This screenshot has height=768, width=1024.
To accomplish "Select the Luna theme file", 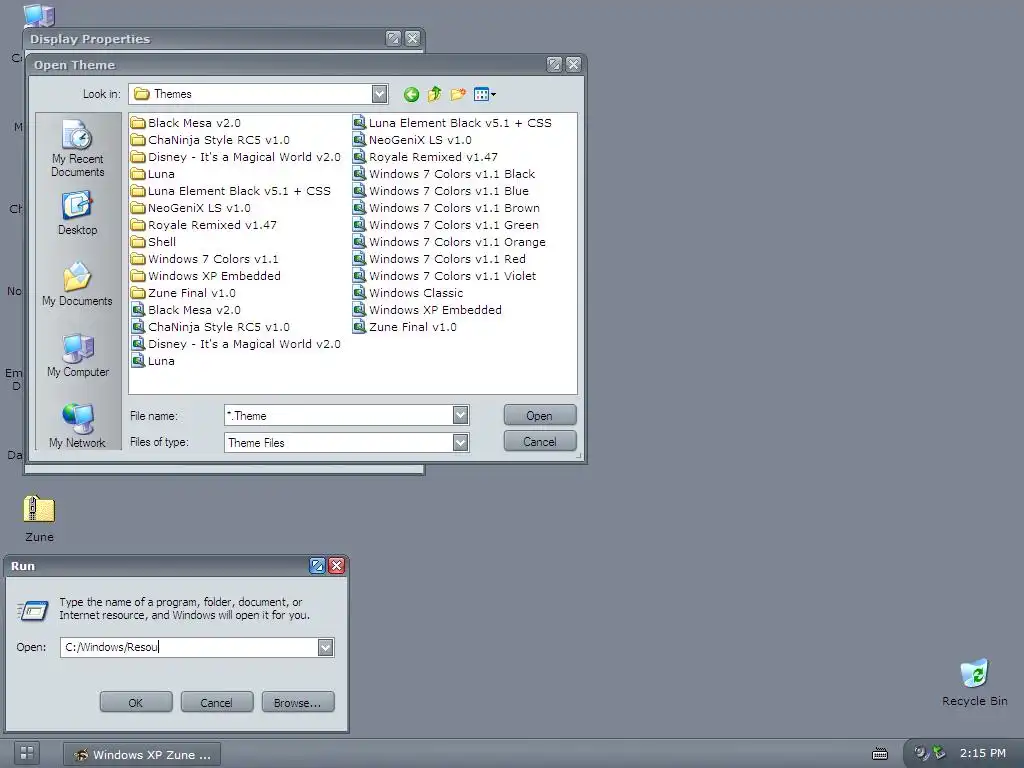I will 153,361.
